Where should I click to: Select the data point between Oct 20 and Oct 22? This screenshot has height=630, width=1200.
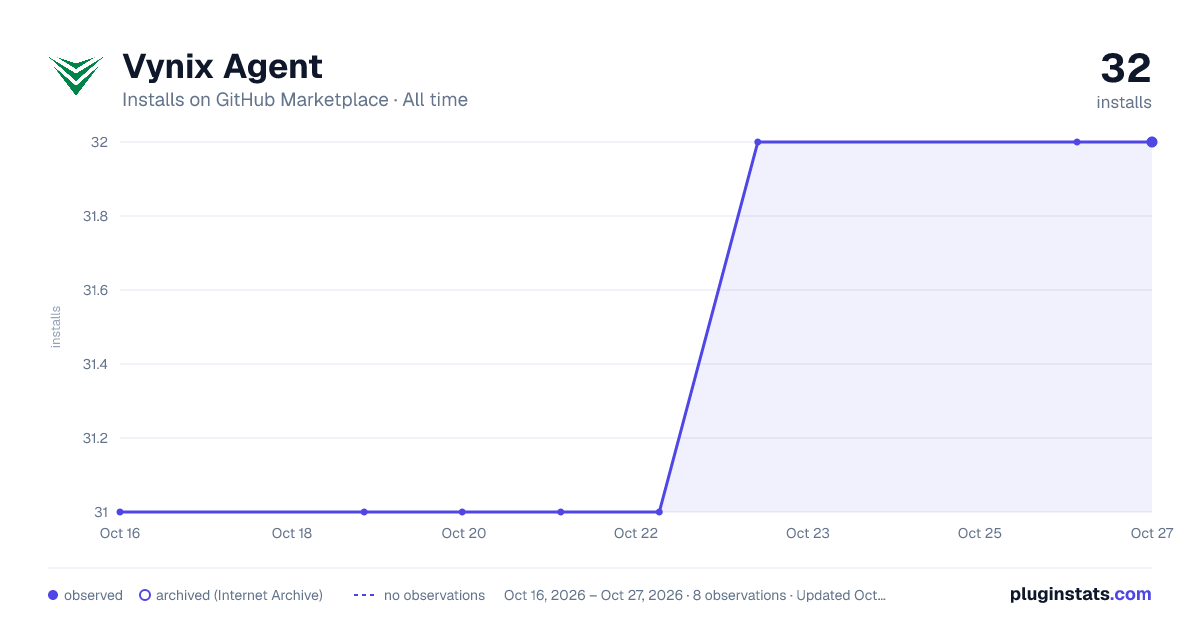coord(561,512)
